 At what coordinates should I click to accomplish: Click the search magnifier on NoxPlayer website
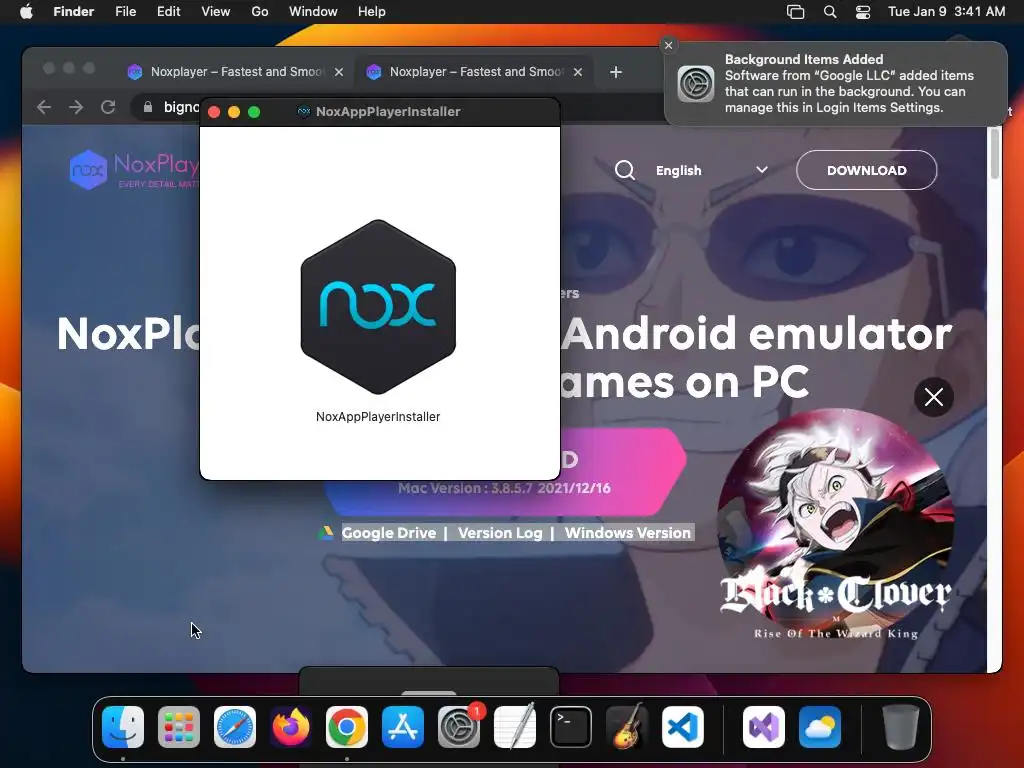point(625,170)
